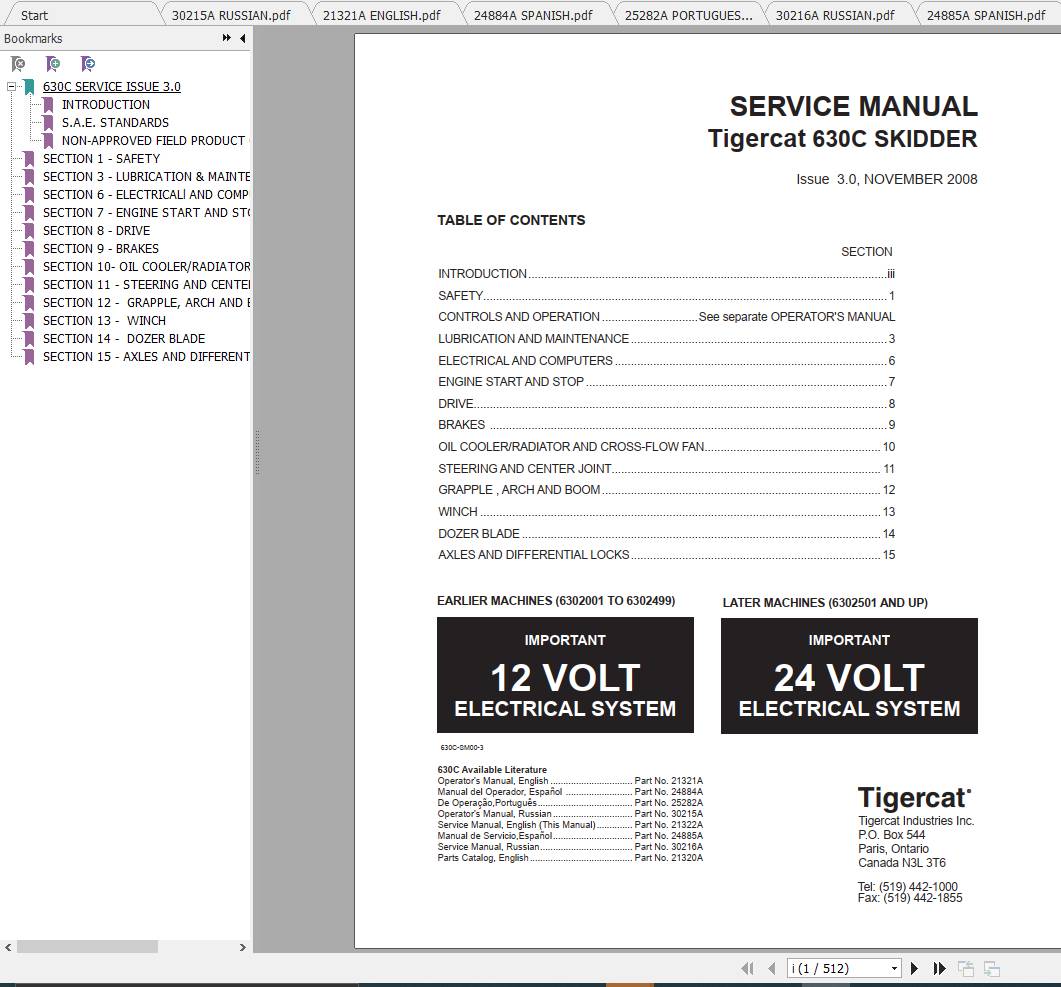Open the page number dropdown arrow
1061x987 pixels.
895,969
